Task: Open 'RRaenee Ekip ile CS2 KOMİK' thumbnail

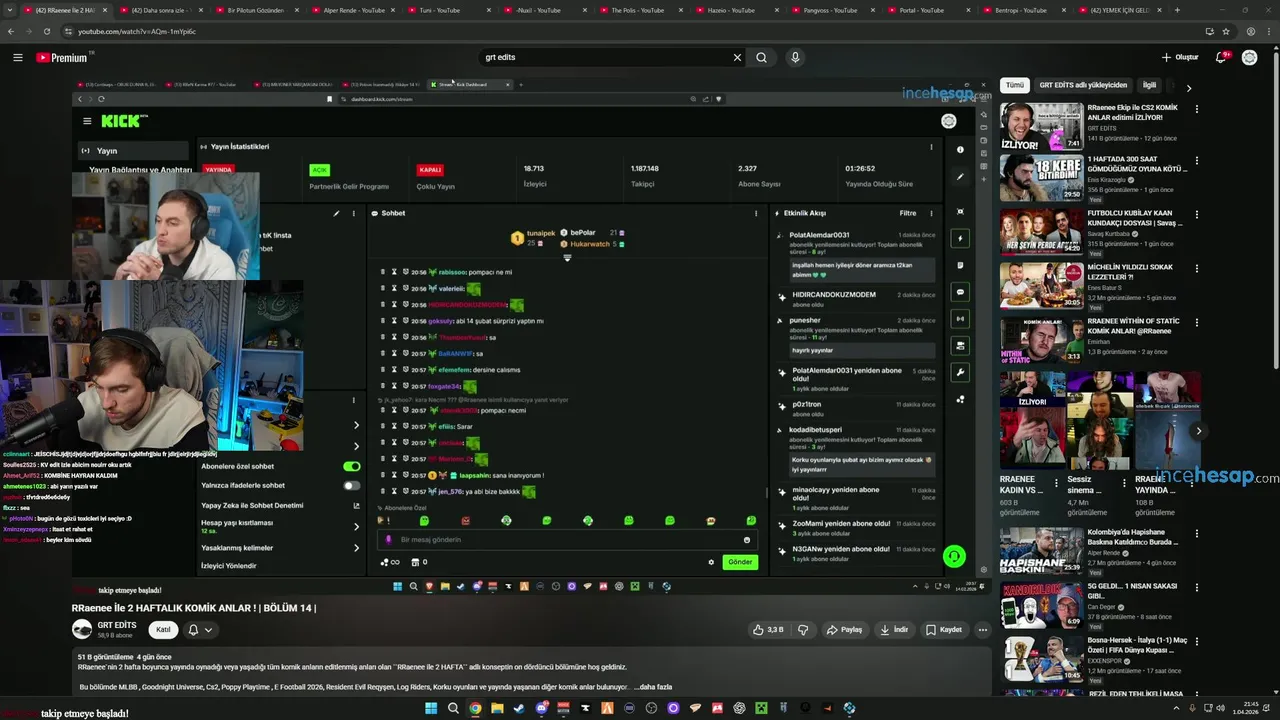Action: pyautogui.click(x=1041, y=125)
